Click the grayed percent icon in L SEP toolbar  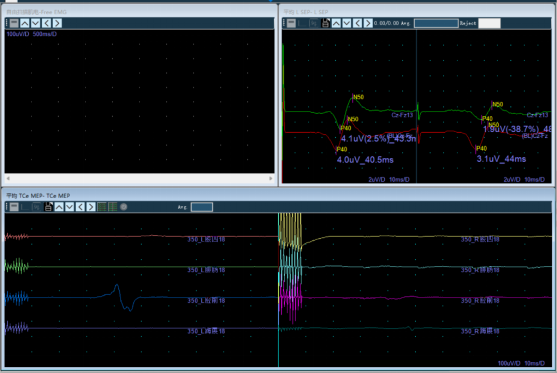(x=314, y=23)
